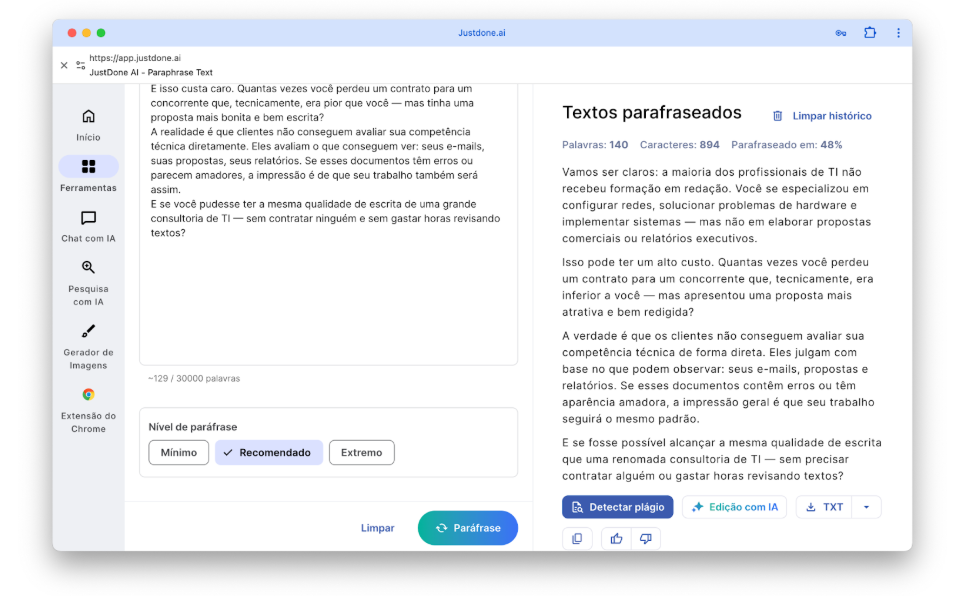The height and width of the screenshot is (596, 970).
Task: Click Detectar plágio button
Action: [617, 507]
